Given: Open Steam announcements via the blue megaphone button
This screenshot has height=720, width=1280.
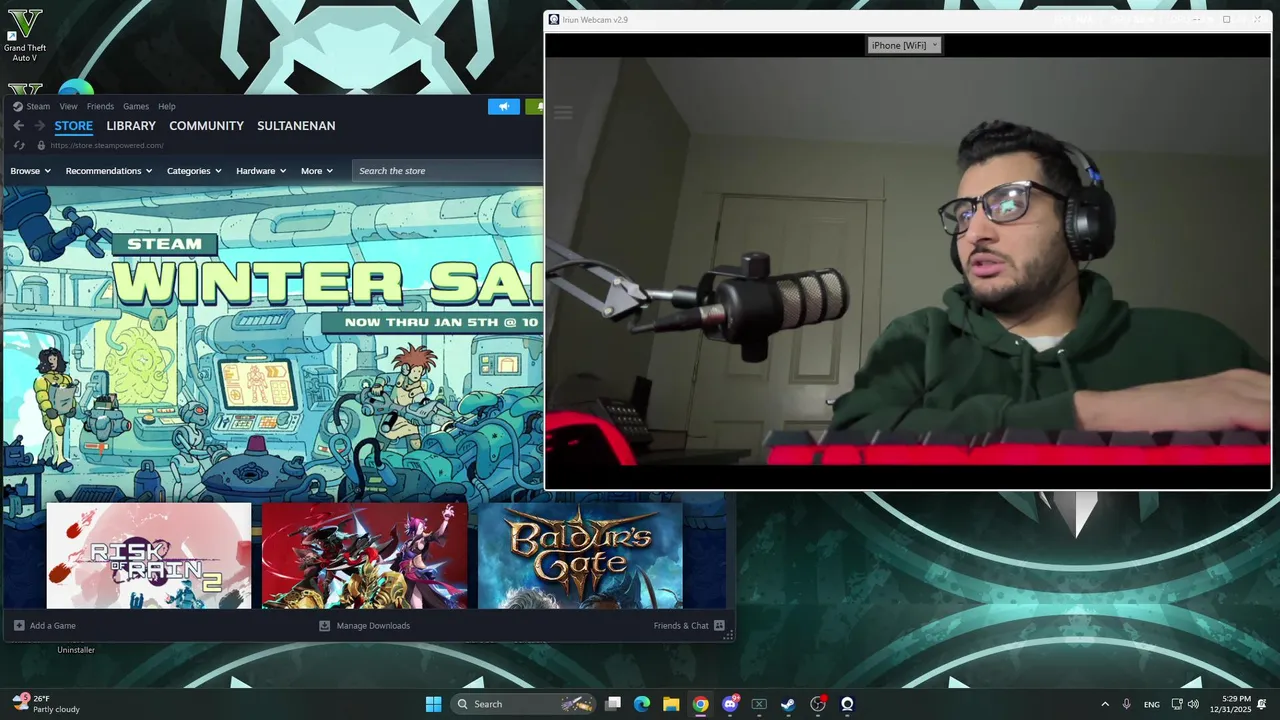Looking at the screenshot, I should 504,106.
